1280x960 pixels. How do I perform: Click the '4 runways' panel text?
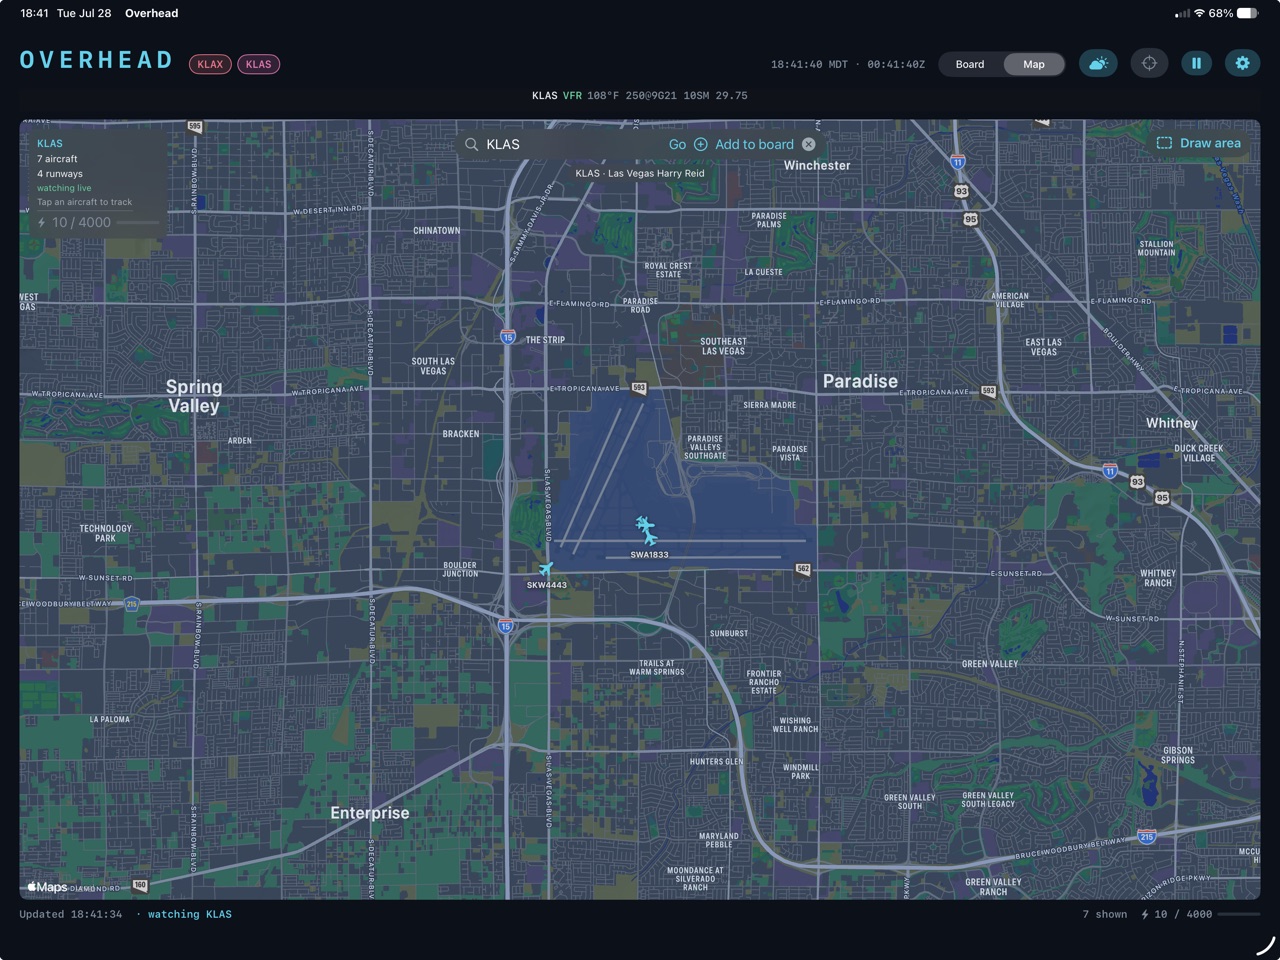point(60,174)
